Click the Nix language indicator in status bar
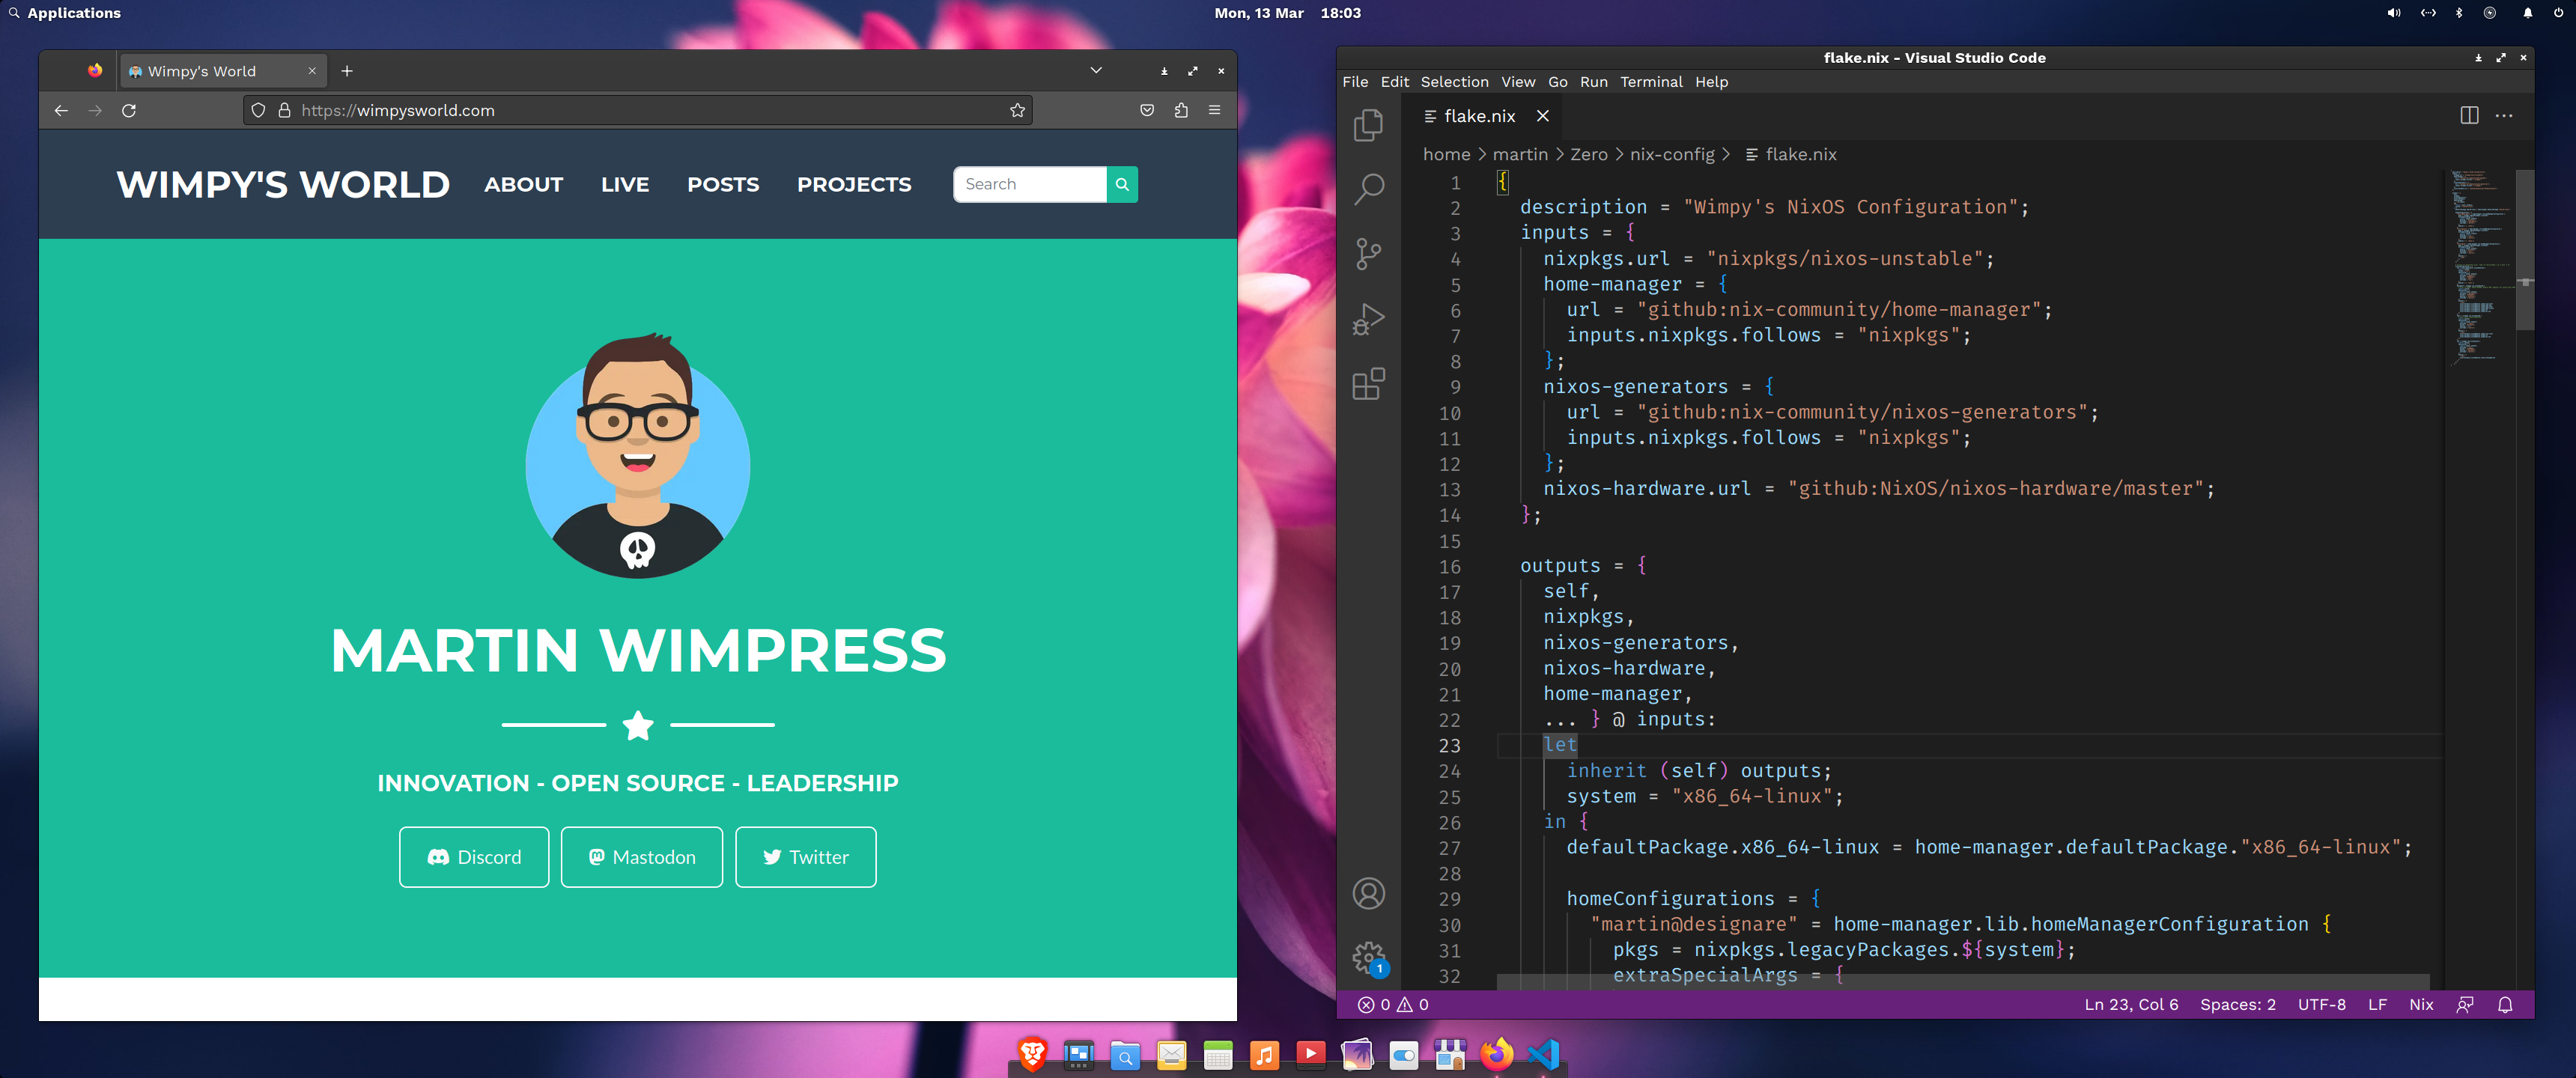The image size is (2576, 1078). pyautogui.click(x=2423, y=1004)
